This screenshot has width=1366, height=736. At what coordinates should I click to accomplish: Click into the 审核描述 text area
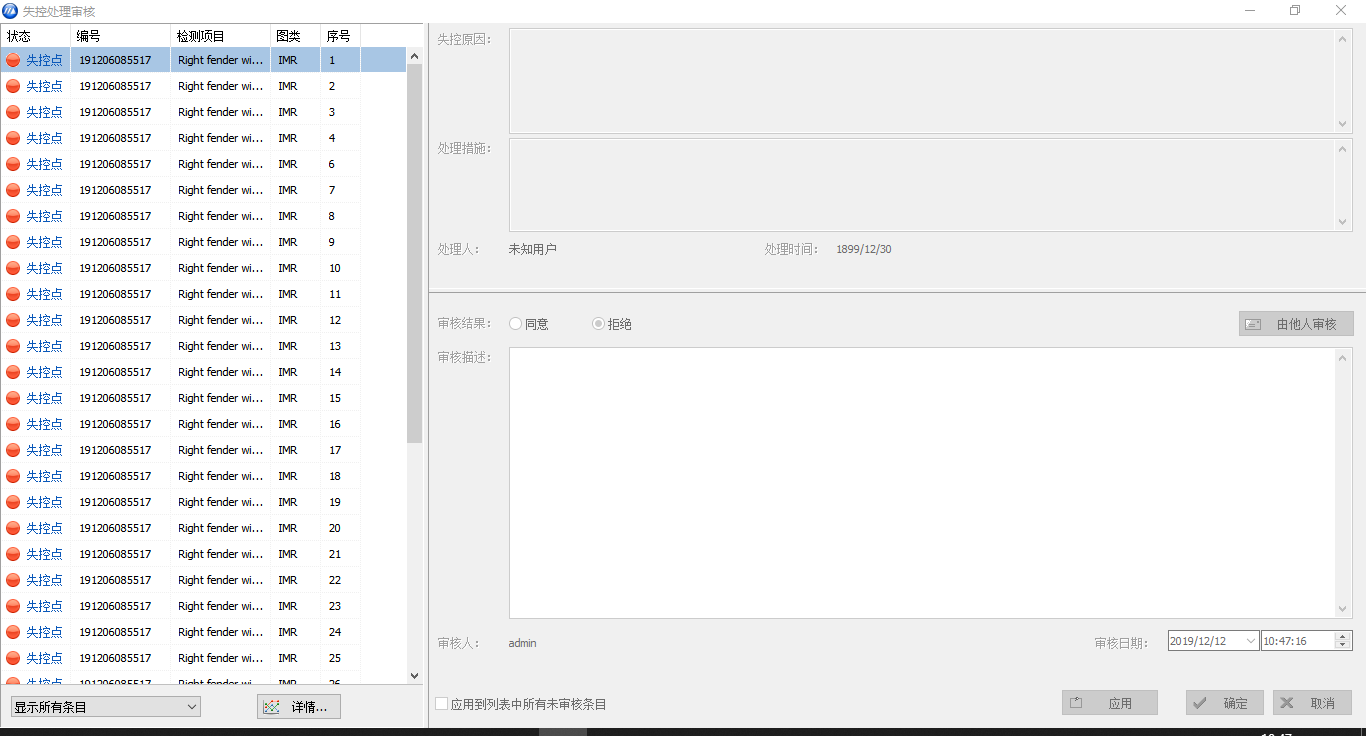pos(920,482)
